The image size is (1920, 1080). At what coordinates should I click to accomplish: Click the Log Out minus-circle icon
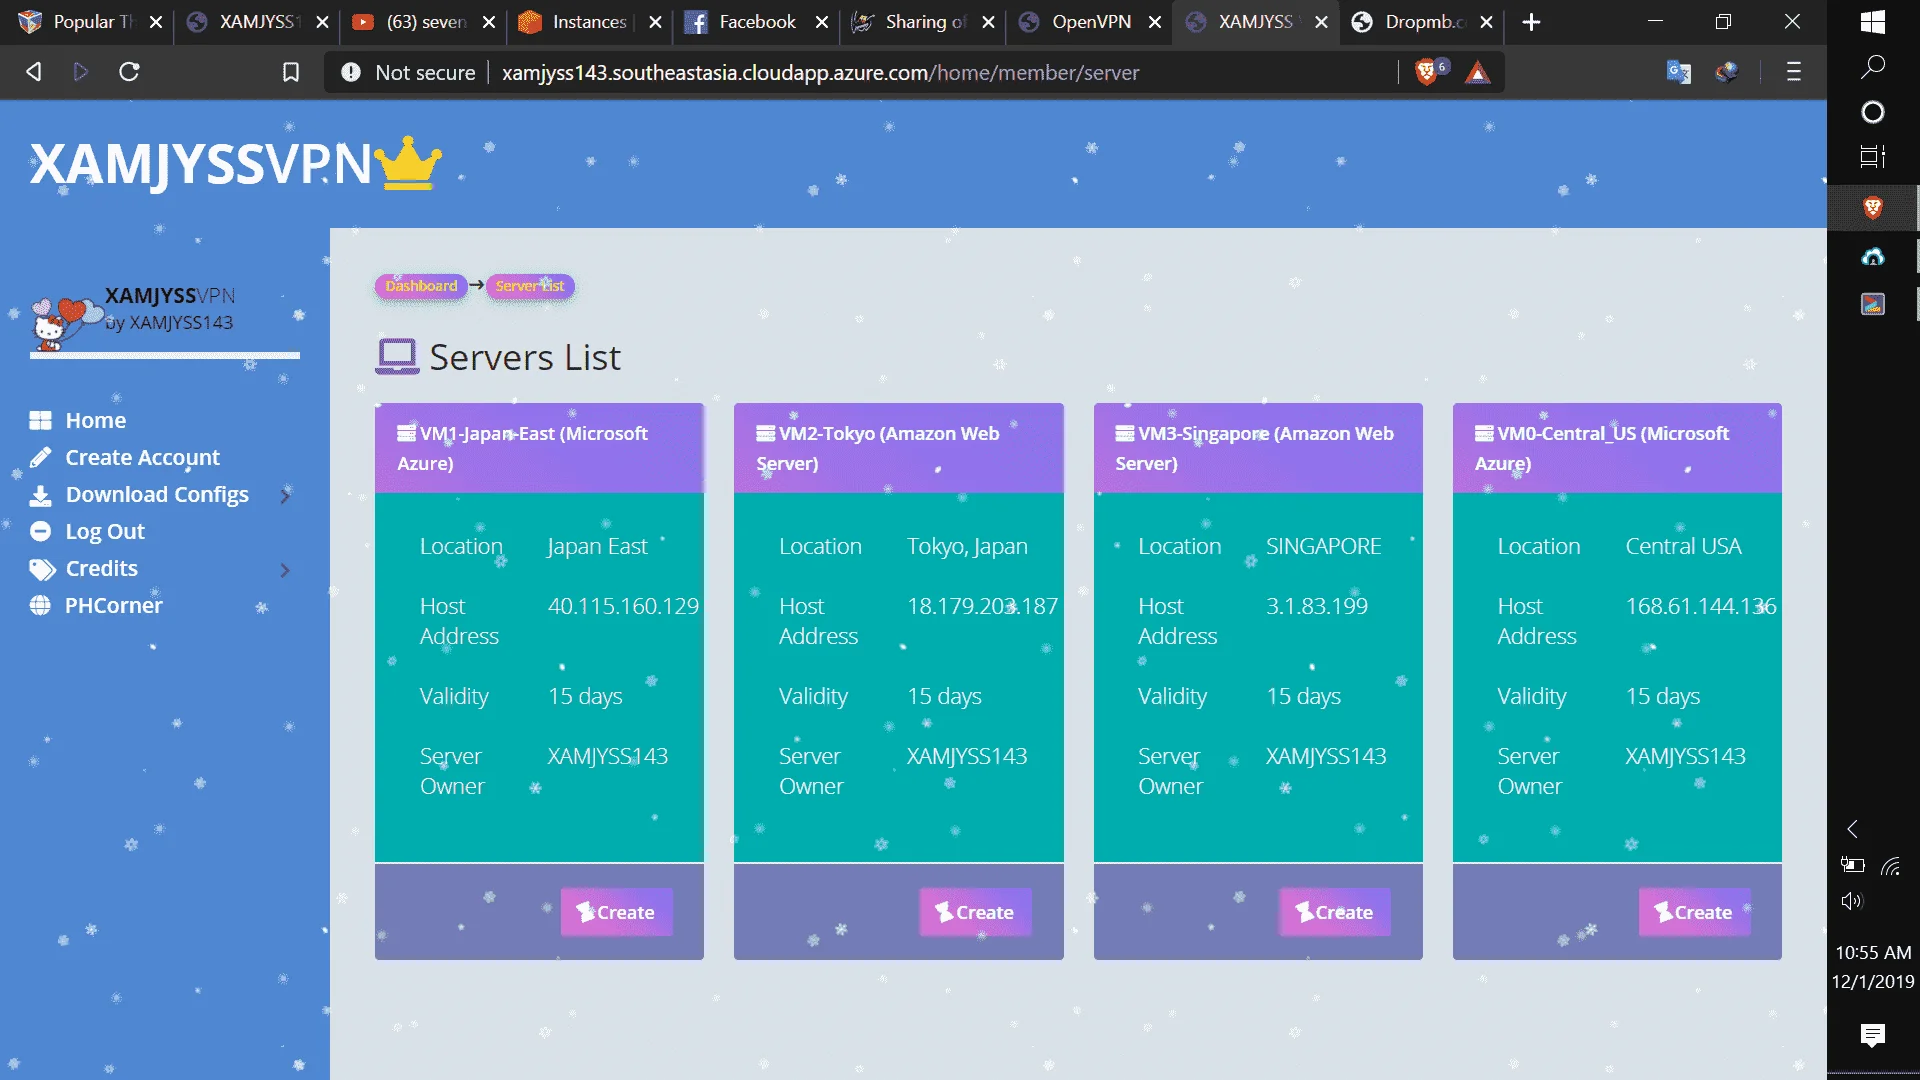tap(40, 531)
